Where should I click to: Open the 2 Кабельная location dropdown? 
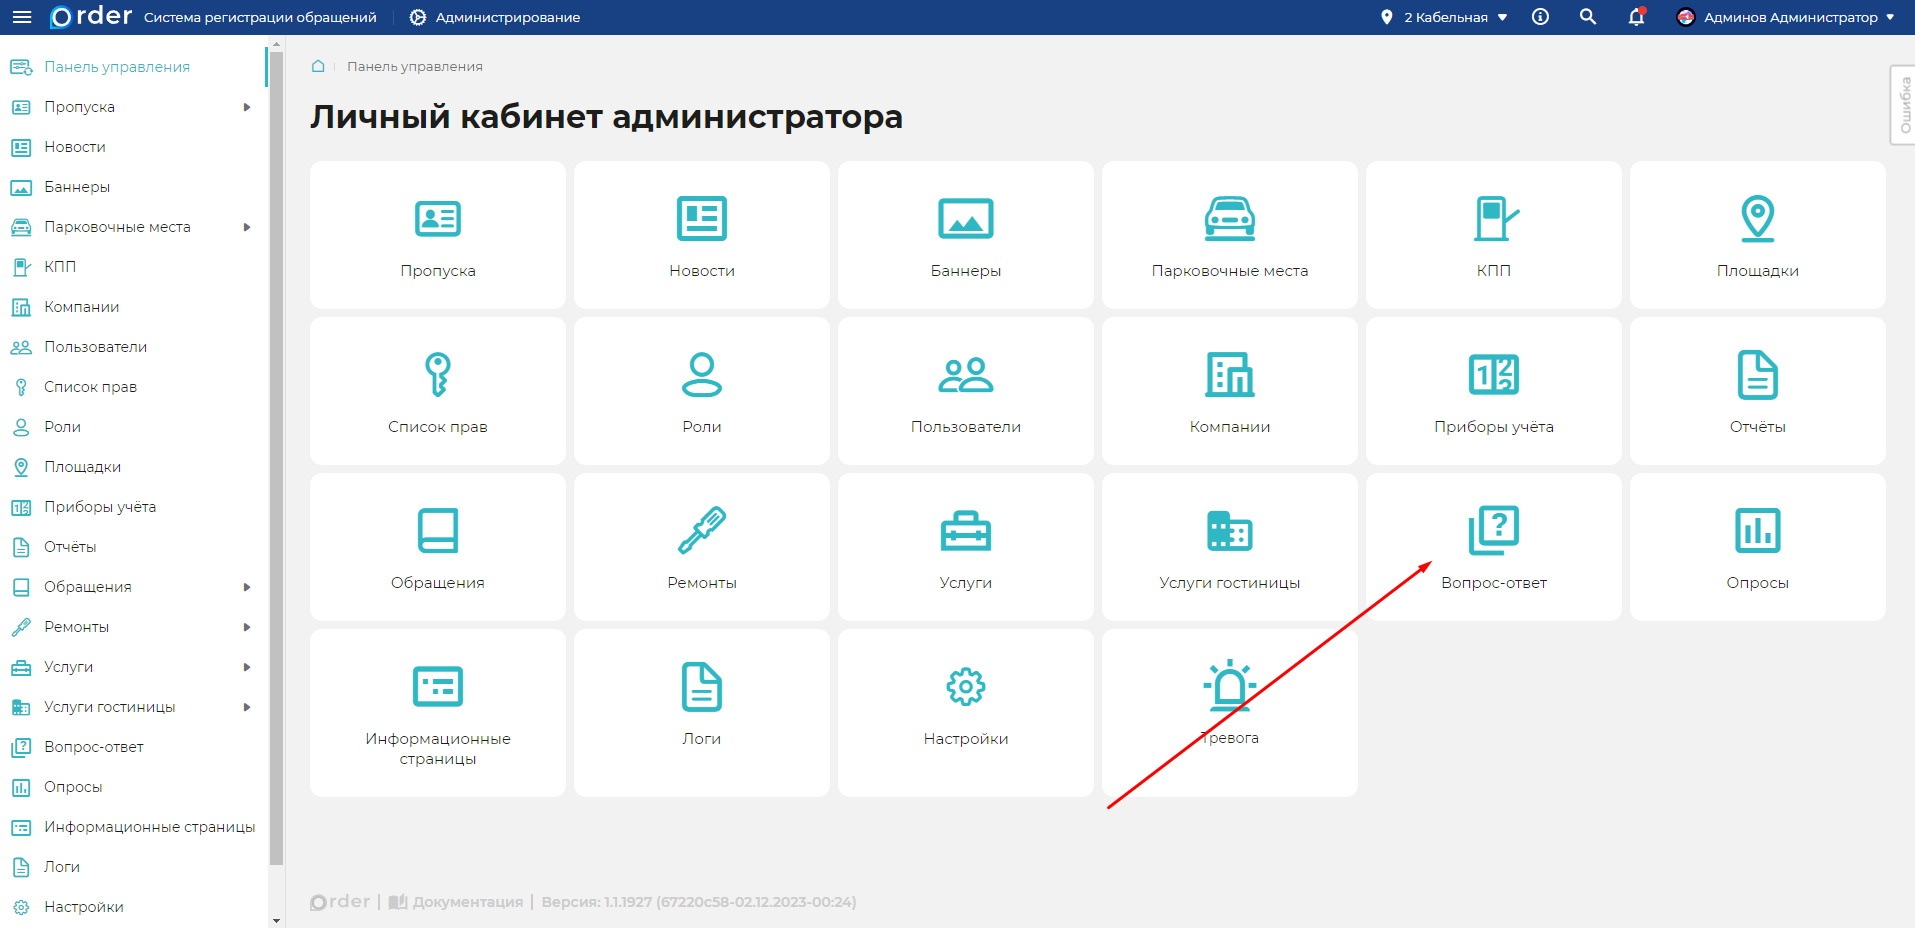(x=1444, y=17)
